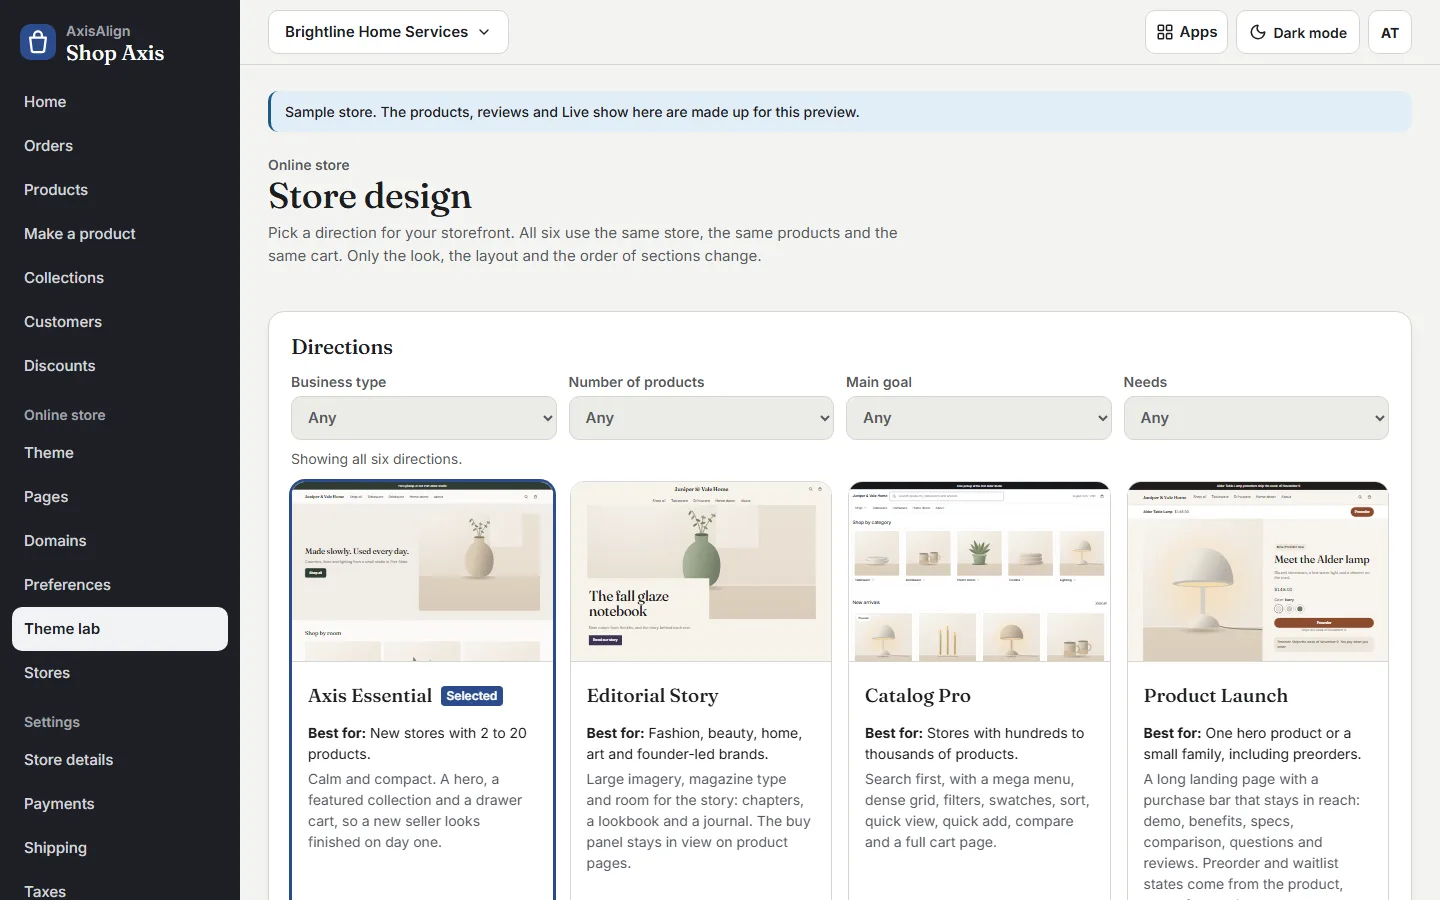Select the Editorial Story preview thumbnail
The height and width of the screenshot is (900, 1440).
coord(701,572)
